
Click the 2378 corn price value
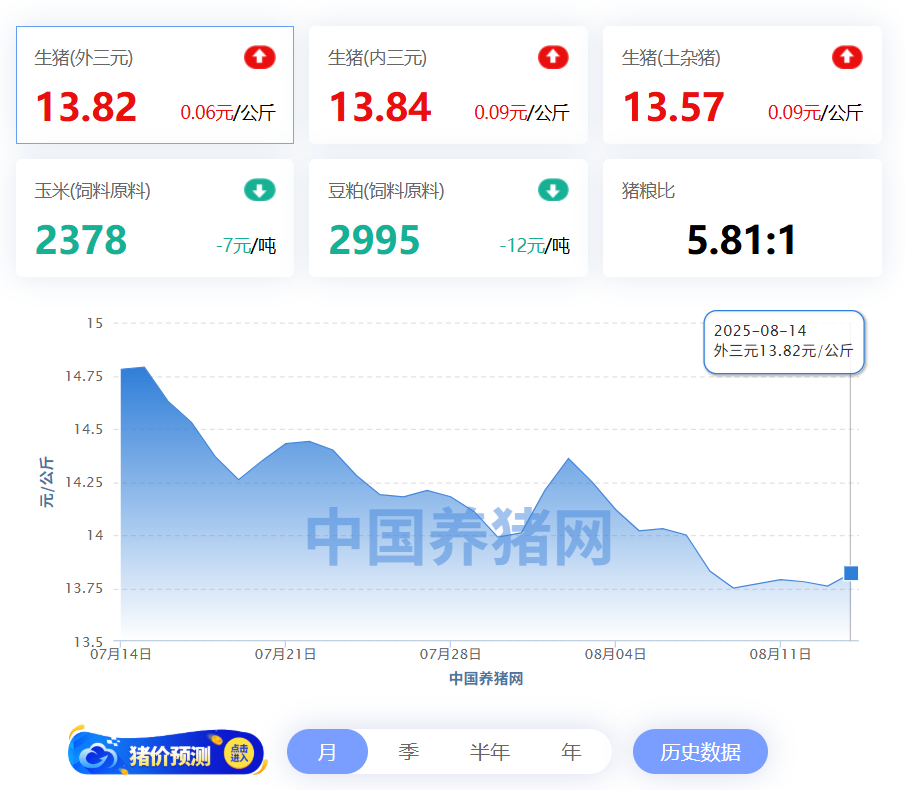click(x=81, y=240)
